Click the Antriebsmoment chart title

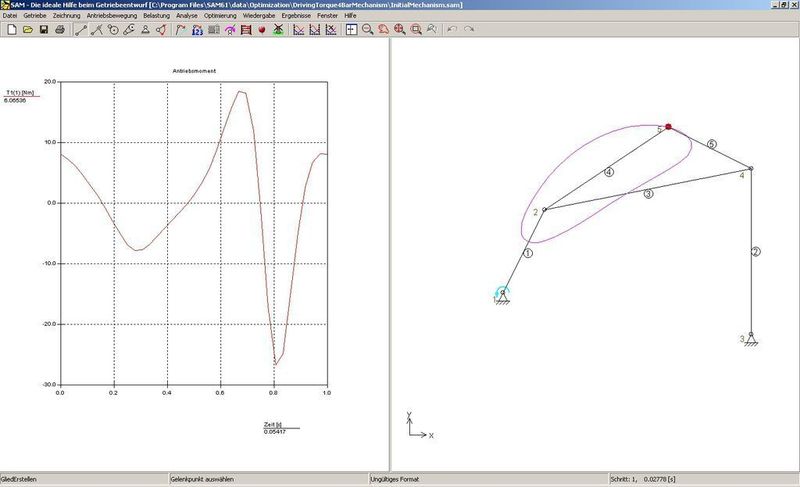tap(194, 71)
